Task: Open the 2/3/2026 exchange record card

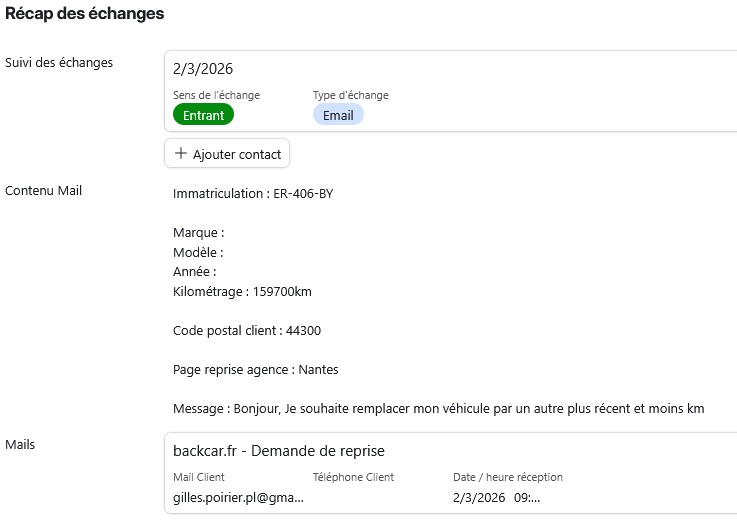Action: (x=450, y=70)
